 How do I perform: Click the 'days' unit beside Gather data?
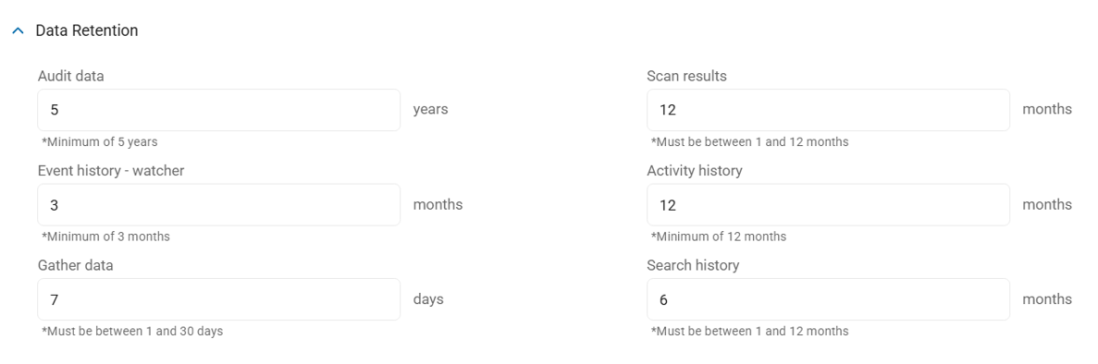point(429,300)
